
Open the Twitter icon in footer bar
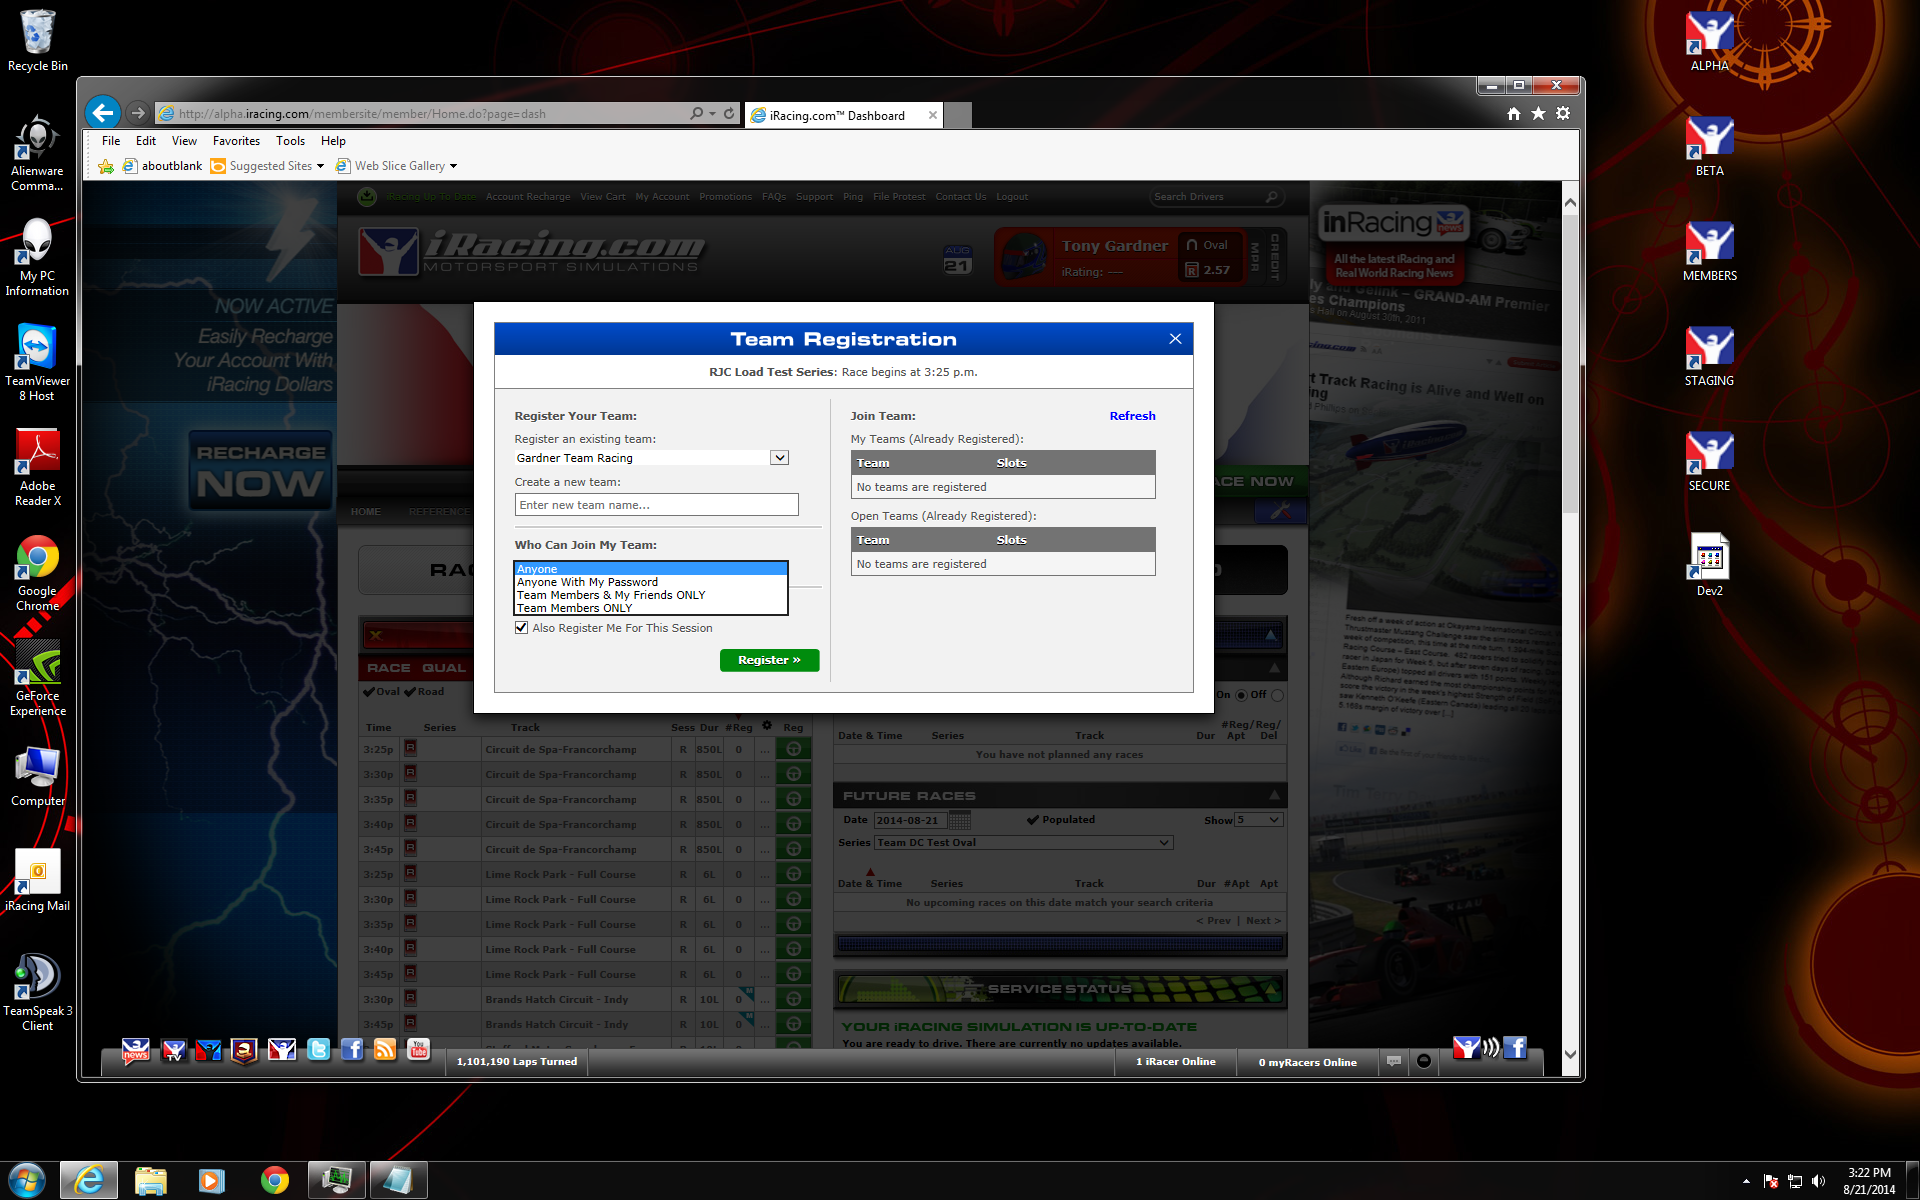(x=318, y=1049)
